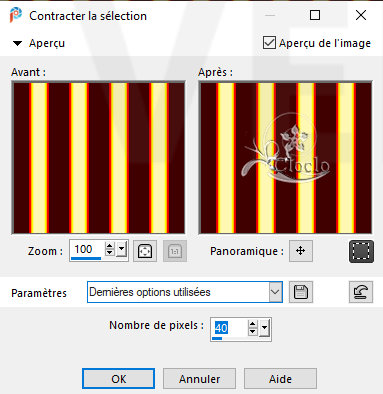Screen dimensions: 383x394
Task: Click the Nombre de pixels input field
Action: tap(229, 328)
